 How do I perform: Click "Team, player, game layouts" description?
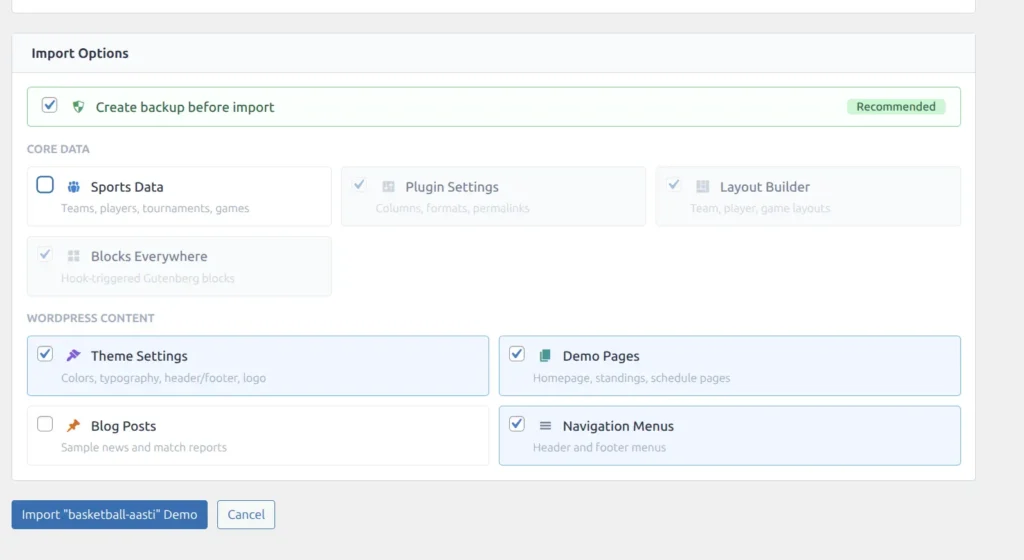pyautogui.click(x=760, y=208)
